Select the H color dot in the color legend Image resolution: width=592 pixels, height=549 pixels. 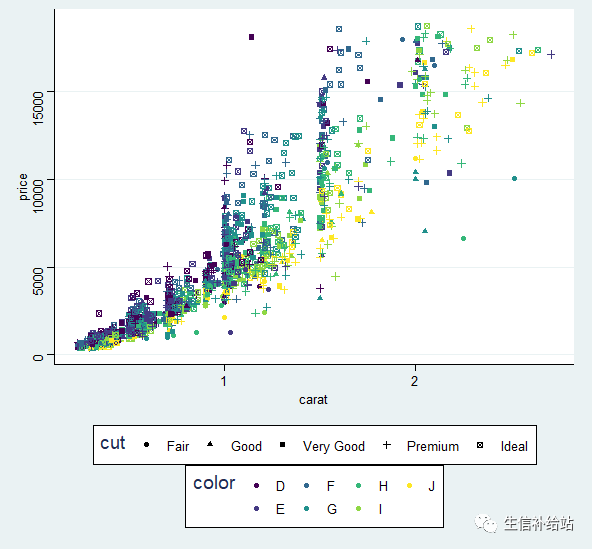(x=359, y=486)
